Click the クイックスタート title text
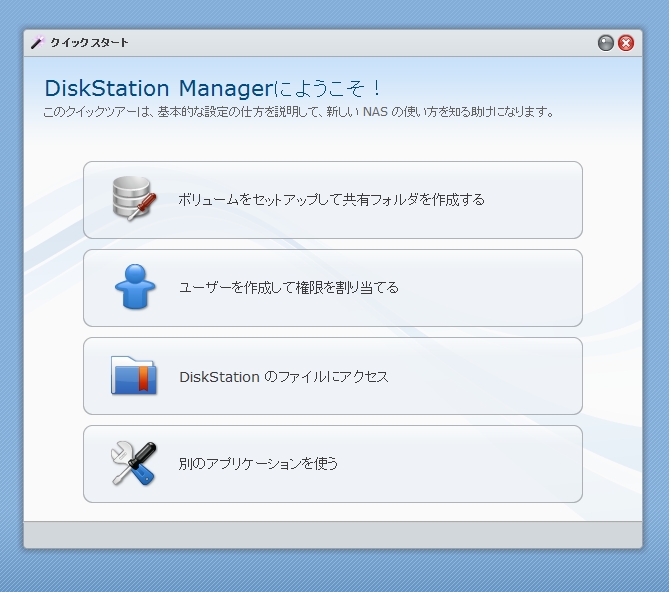The width and height of the screenshot is (669, 592). click(x=89, y=43)
